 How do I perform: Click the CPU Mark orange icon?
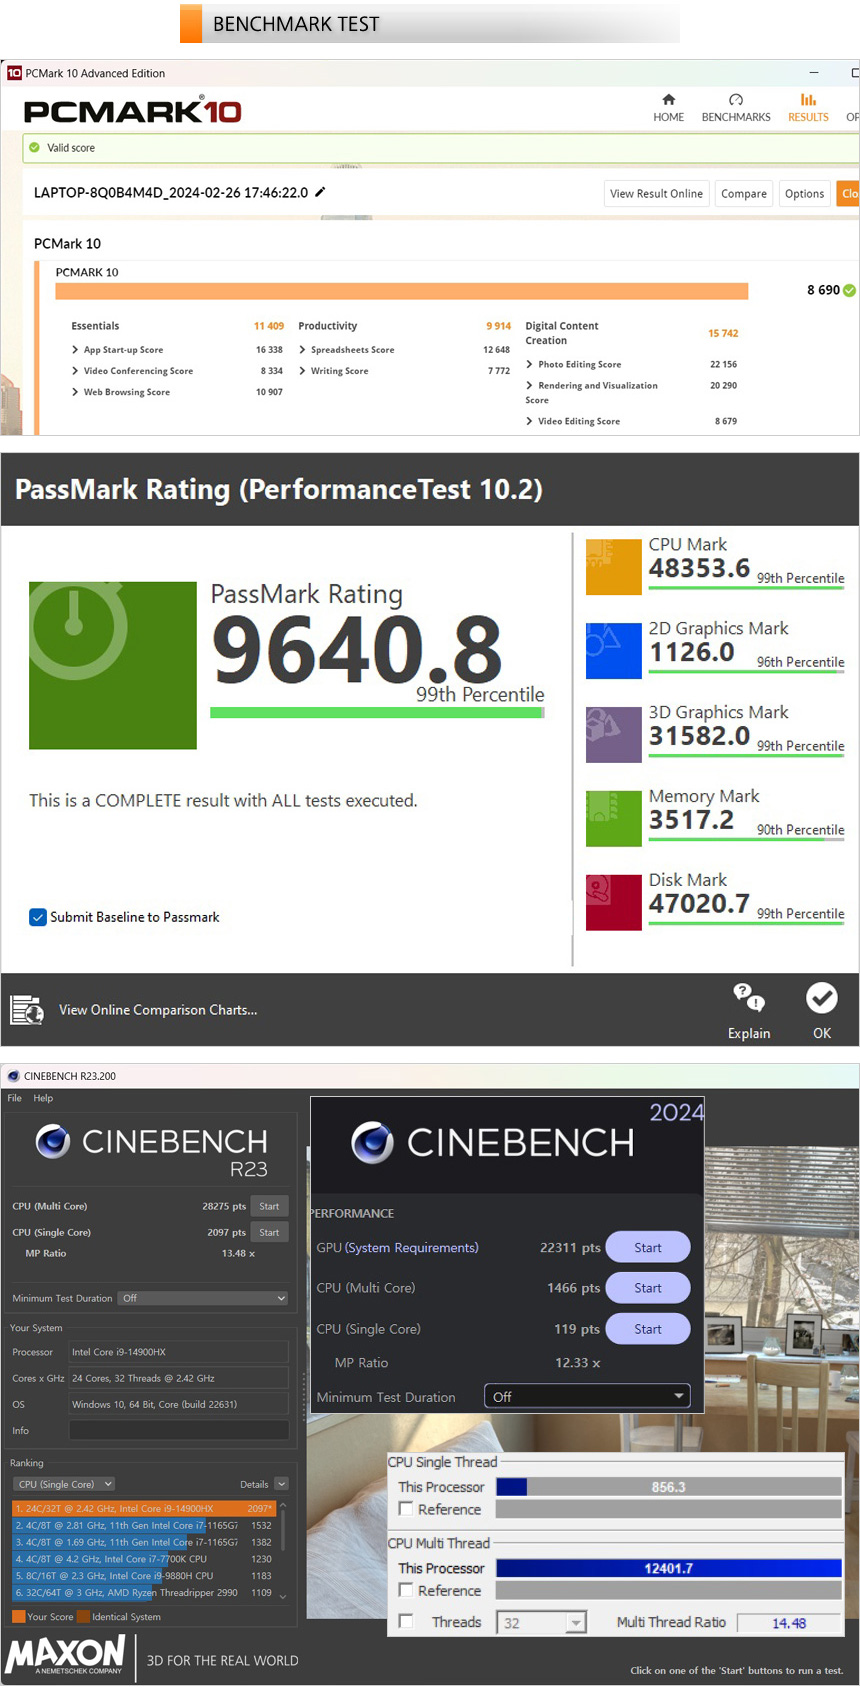coord(614,567)
